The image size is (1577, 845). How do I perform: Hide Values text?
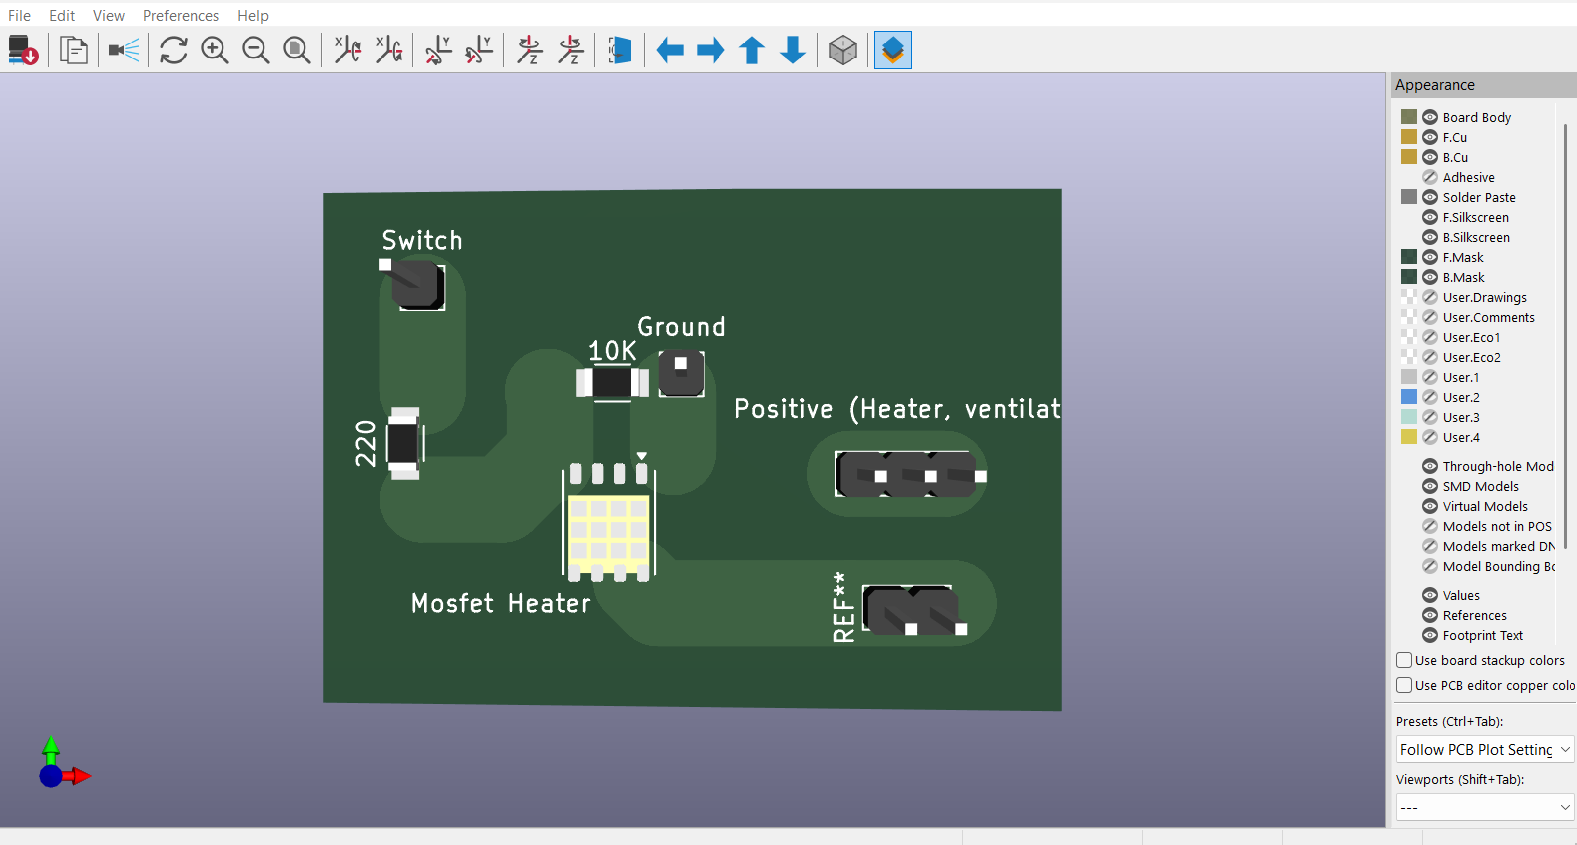click(1430, 595)
